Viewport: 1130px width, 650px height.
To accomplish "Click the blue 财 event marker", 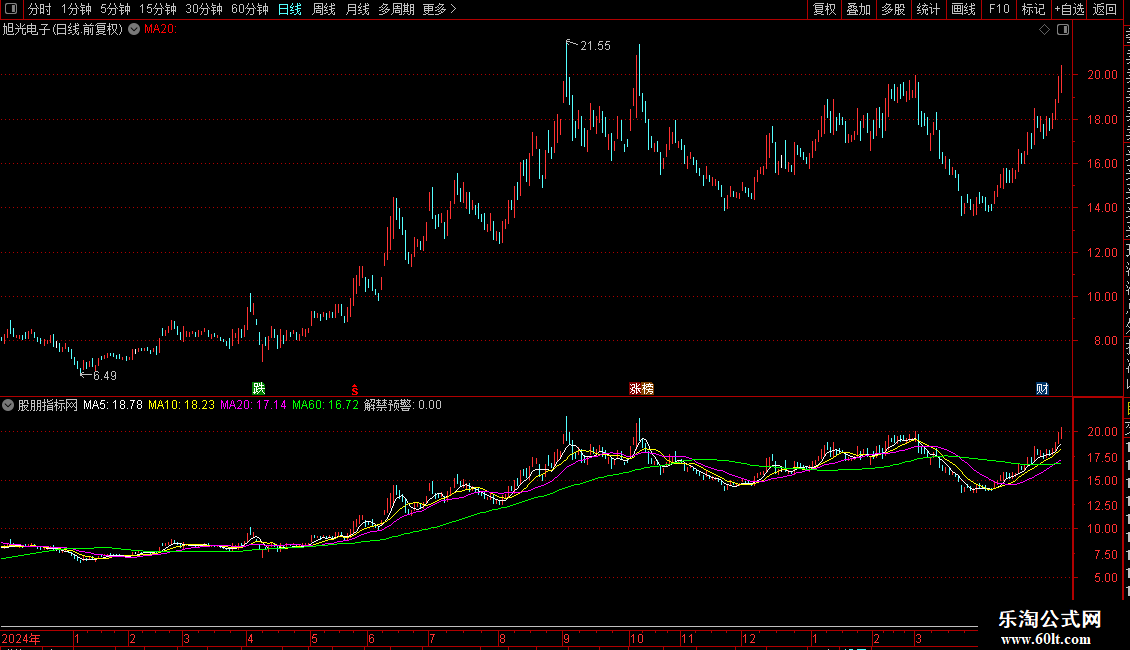I will (1042, 388).
